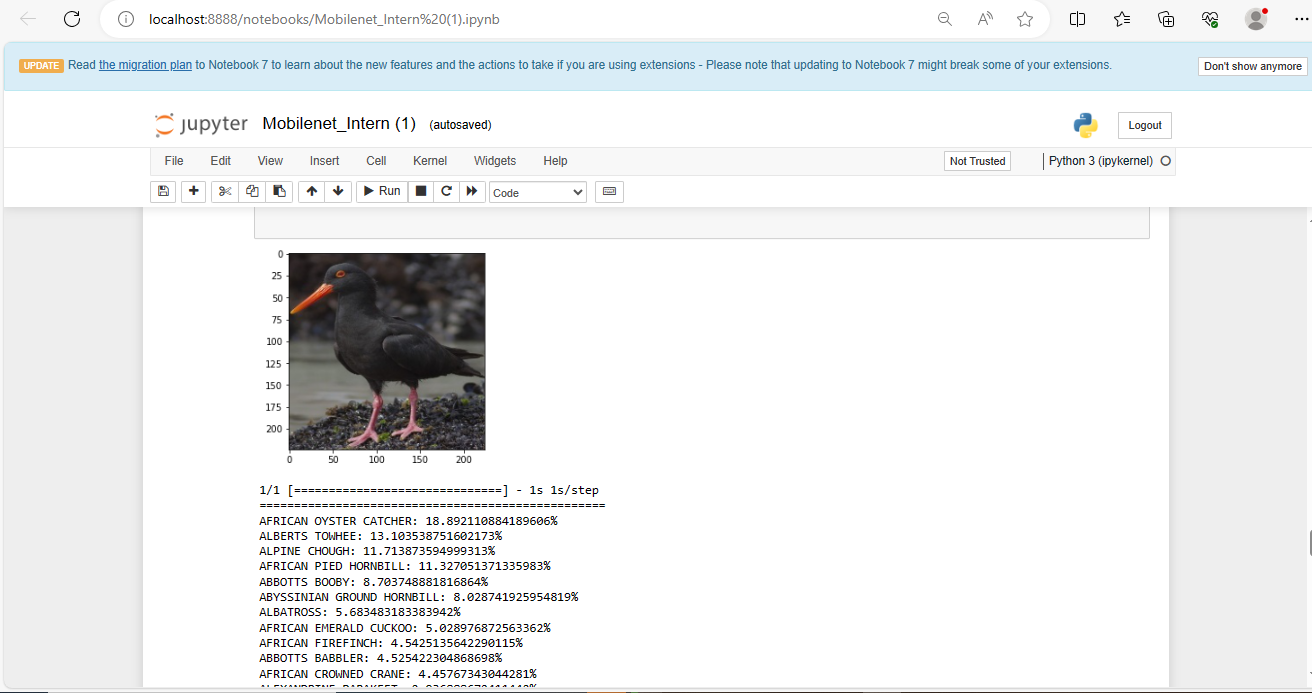Click AFRICAN EMERALD CUCKOO prediction line
The height and width of the screenshot is (693, 1312).
point(405,628)
